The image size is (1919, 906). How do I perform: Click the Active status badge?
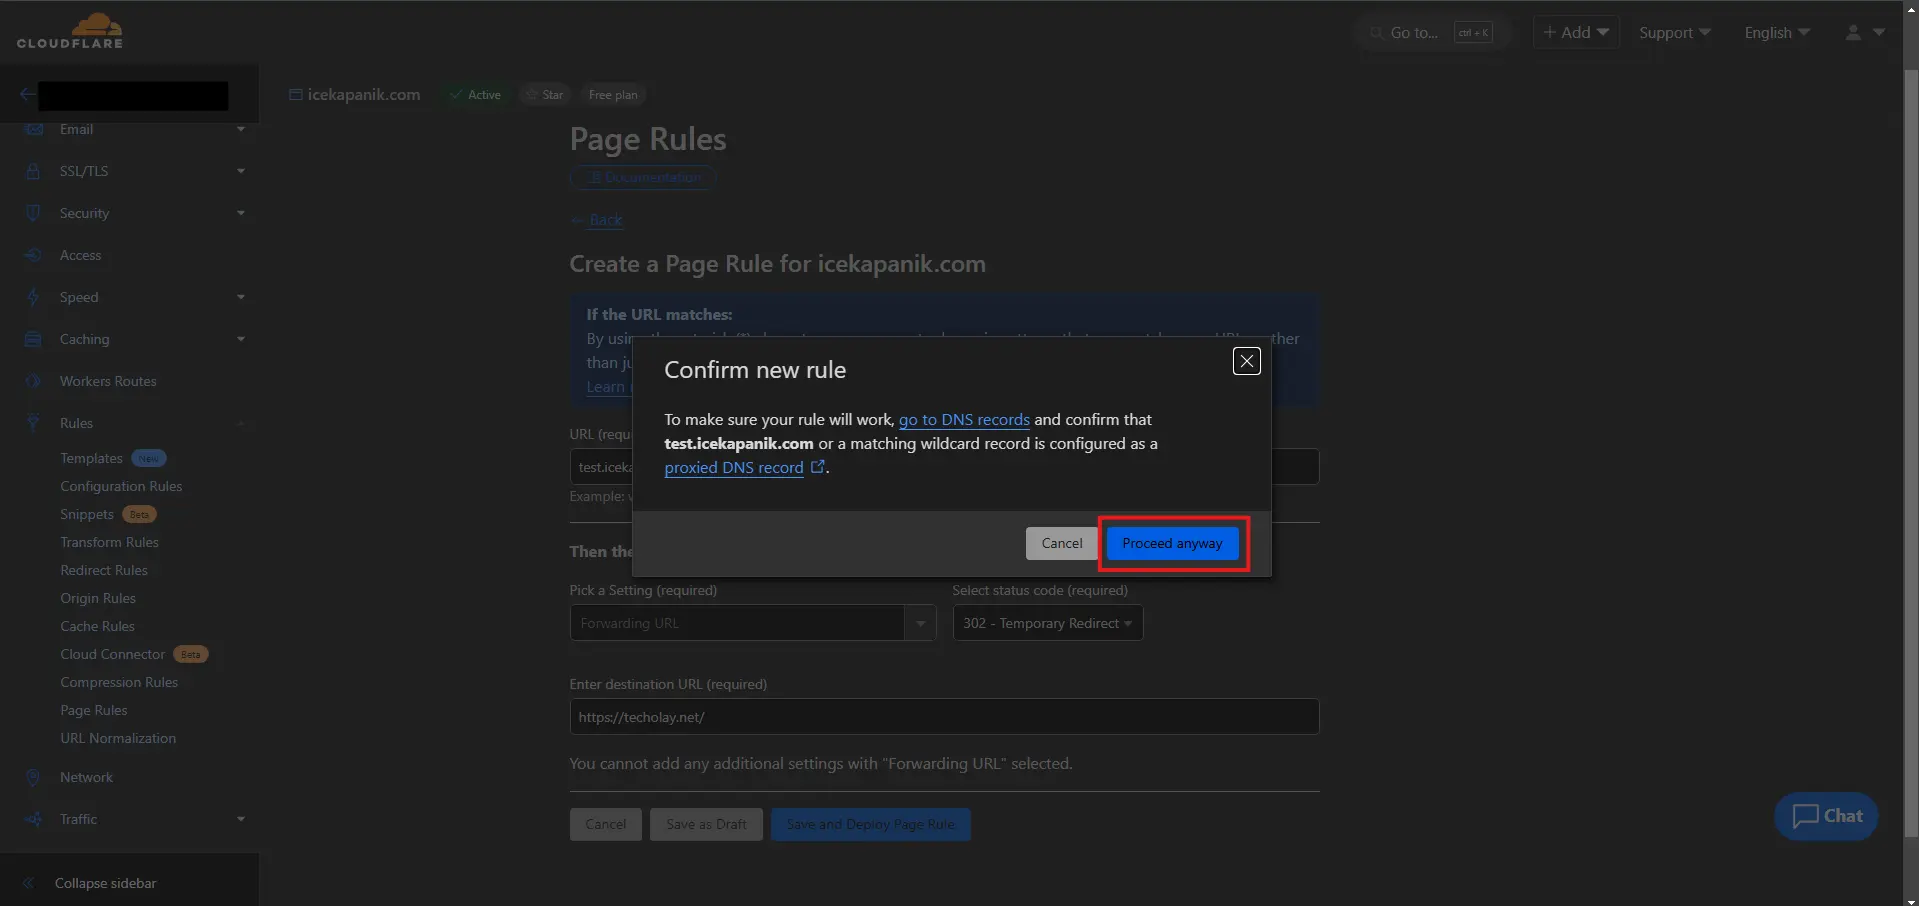tap(476, 95)
